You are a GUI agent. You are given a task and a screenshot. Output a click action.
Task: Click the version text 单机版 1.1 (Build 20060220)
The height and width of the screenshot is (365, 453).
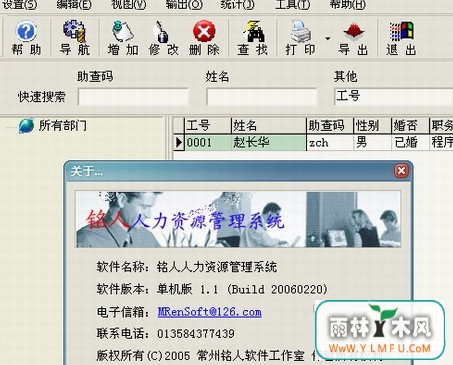pyautogui.click(x=242, y=289)
